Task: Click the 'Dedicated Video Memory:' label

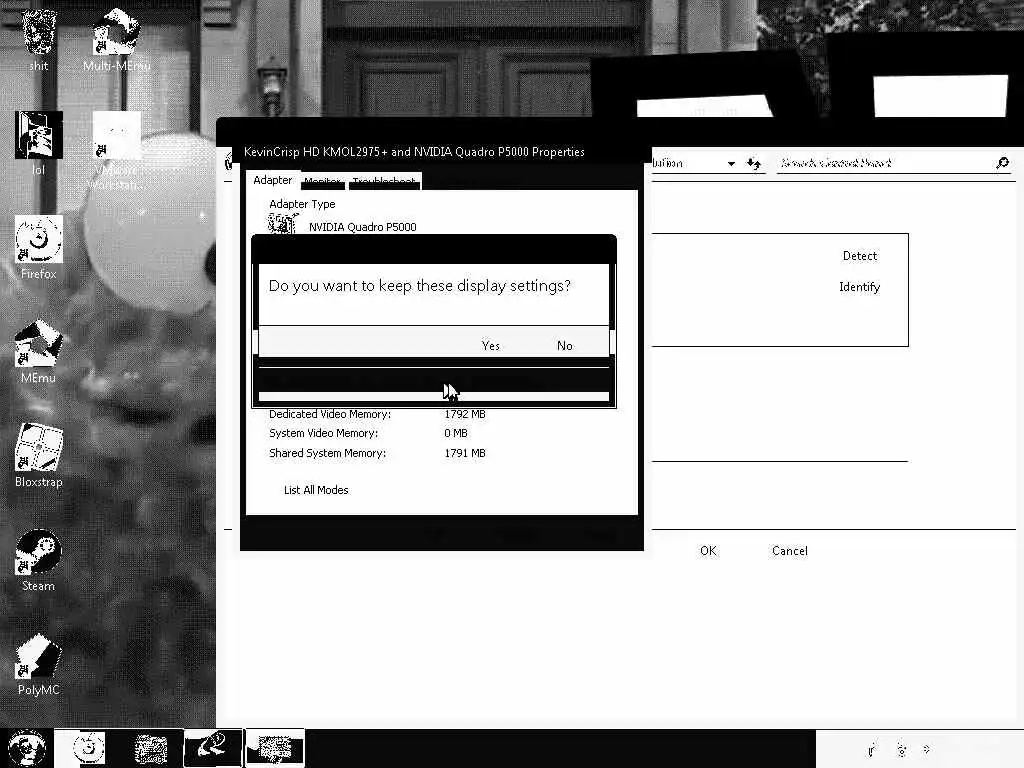Action: (330, 414)
